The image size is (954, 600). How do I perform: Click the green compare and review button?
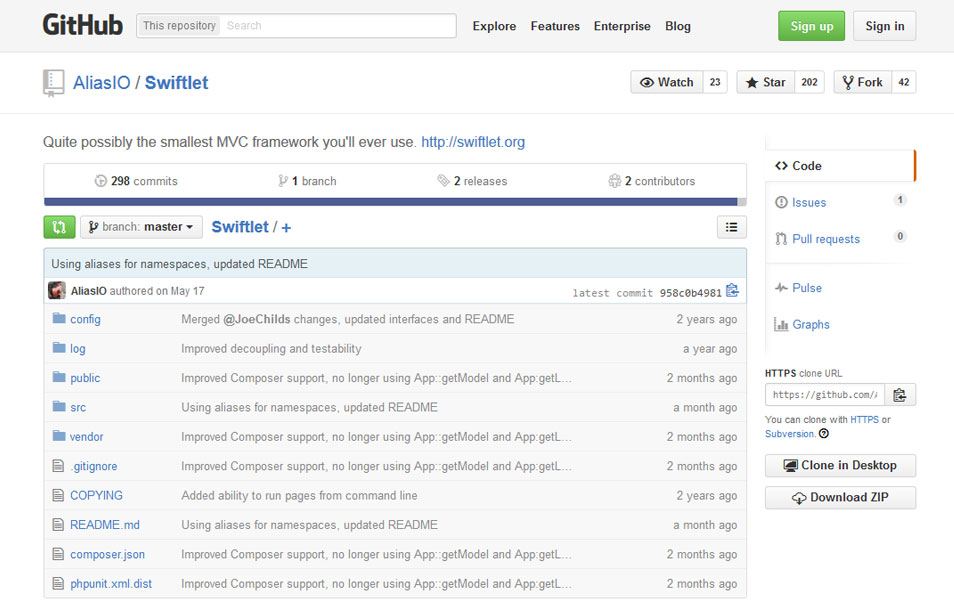pos(59,227)
